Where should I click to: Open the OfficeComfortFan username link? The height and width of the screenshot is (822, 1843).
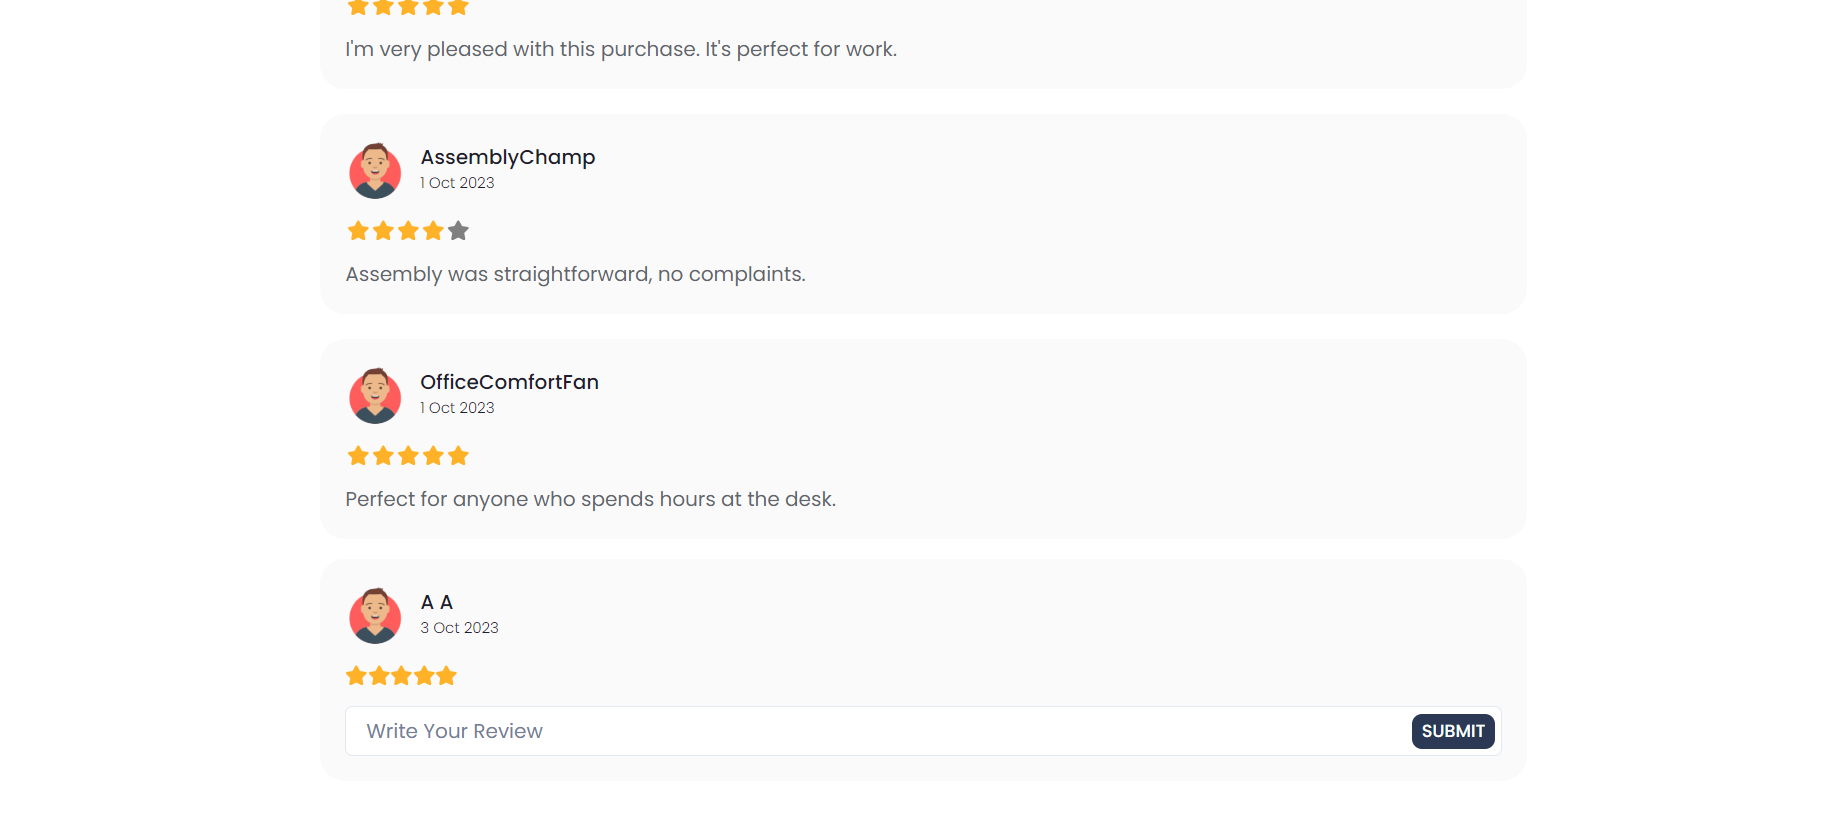point(509,382)
